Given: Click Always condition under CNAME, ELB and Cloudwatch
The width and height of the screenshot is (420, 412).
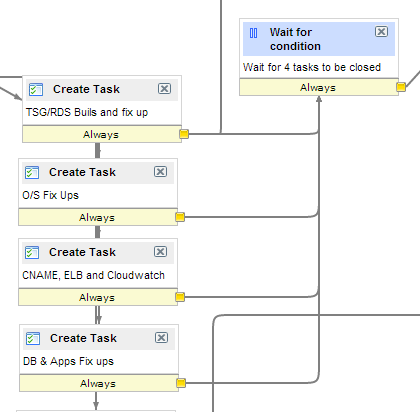Looking at the screenshot, I should [98, 297].
